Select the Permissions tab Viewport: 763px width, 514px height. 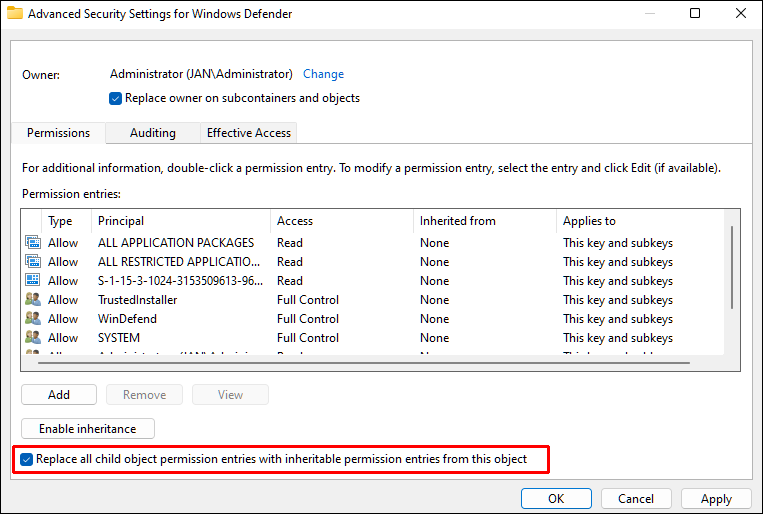[58, 133]
